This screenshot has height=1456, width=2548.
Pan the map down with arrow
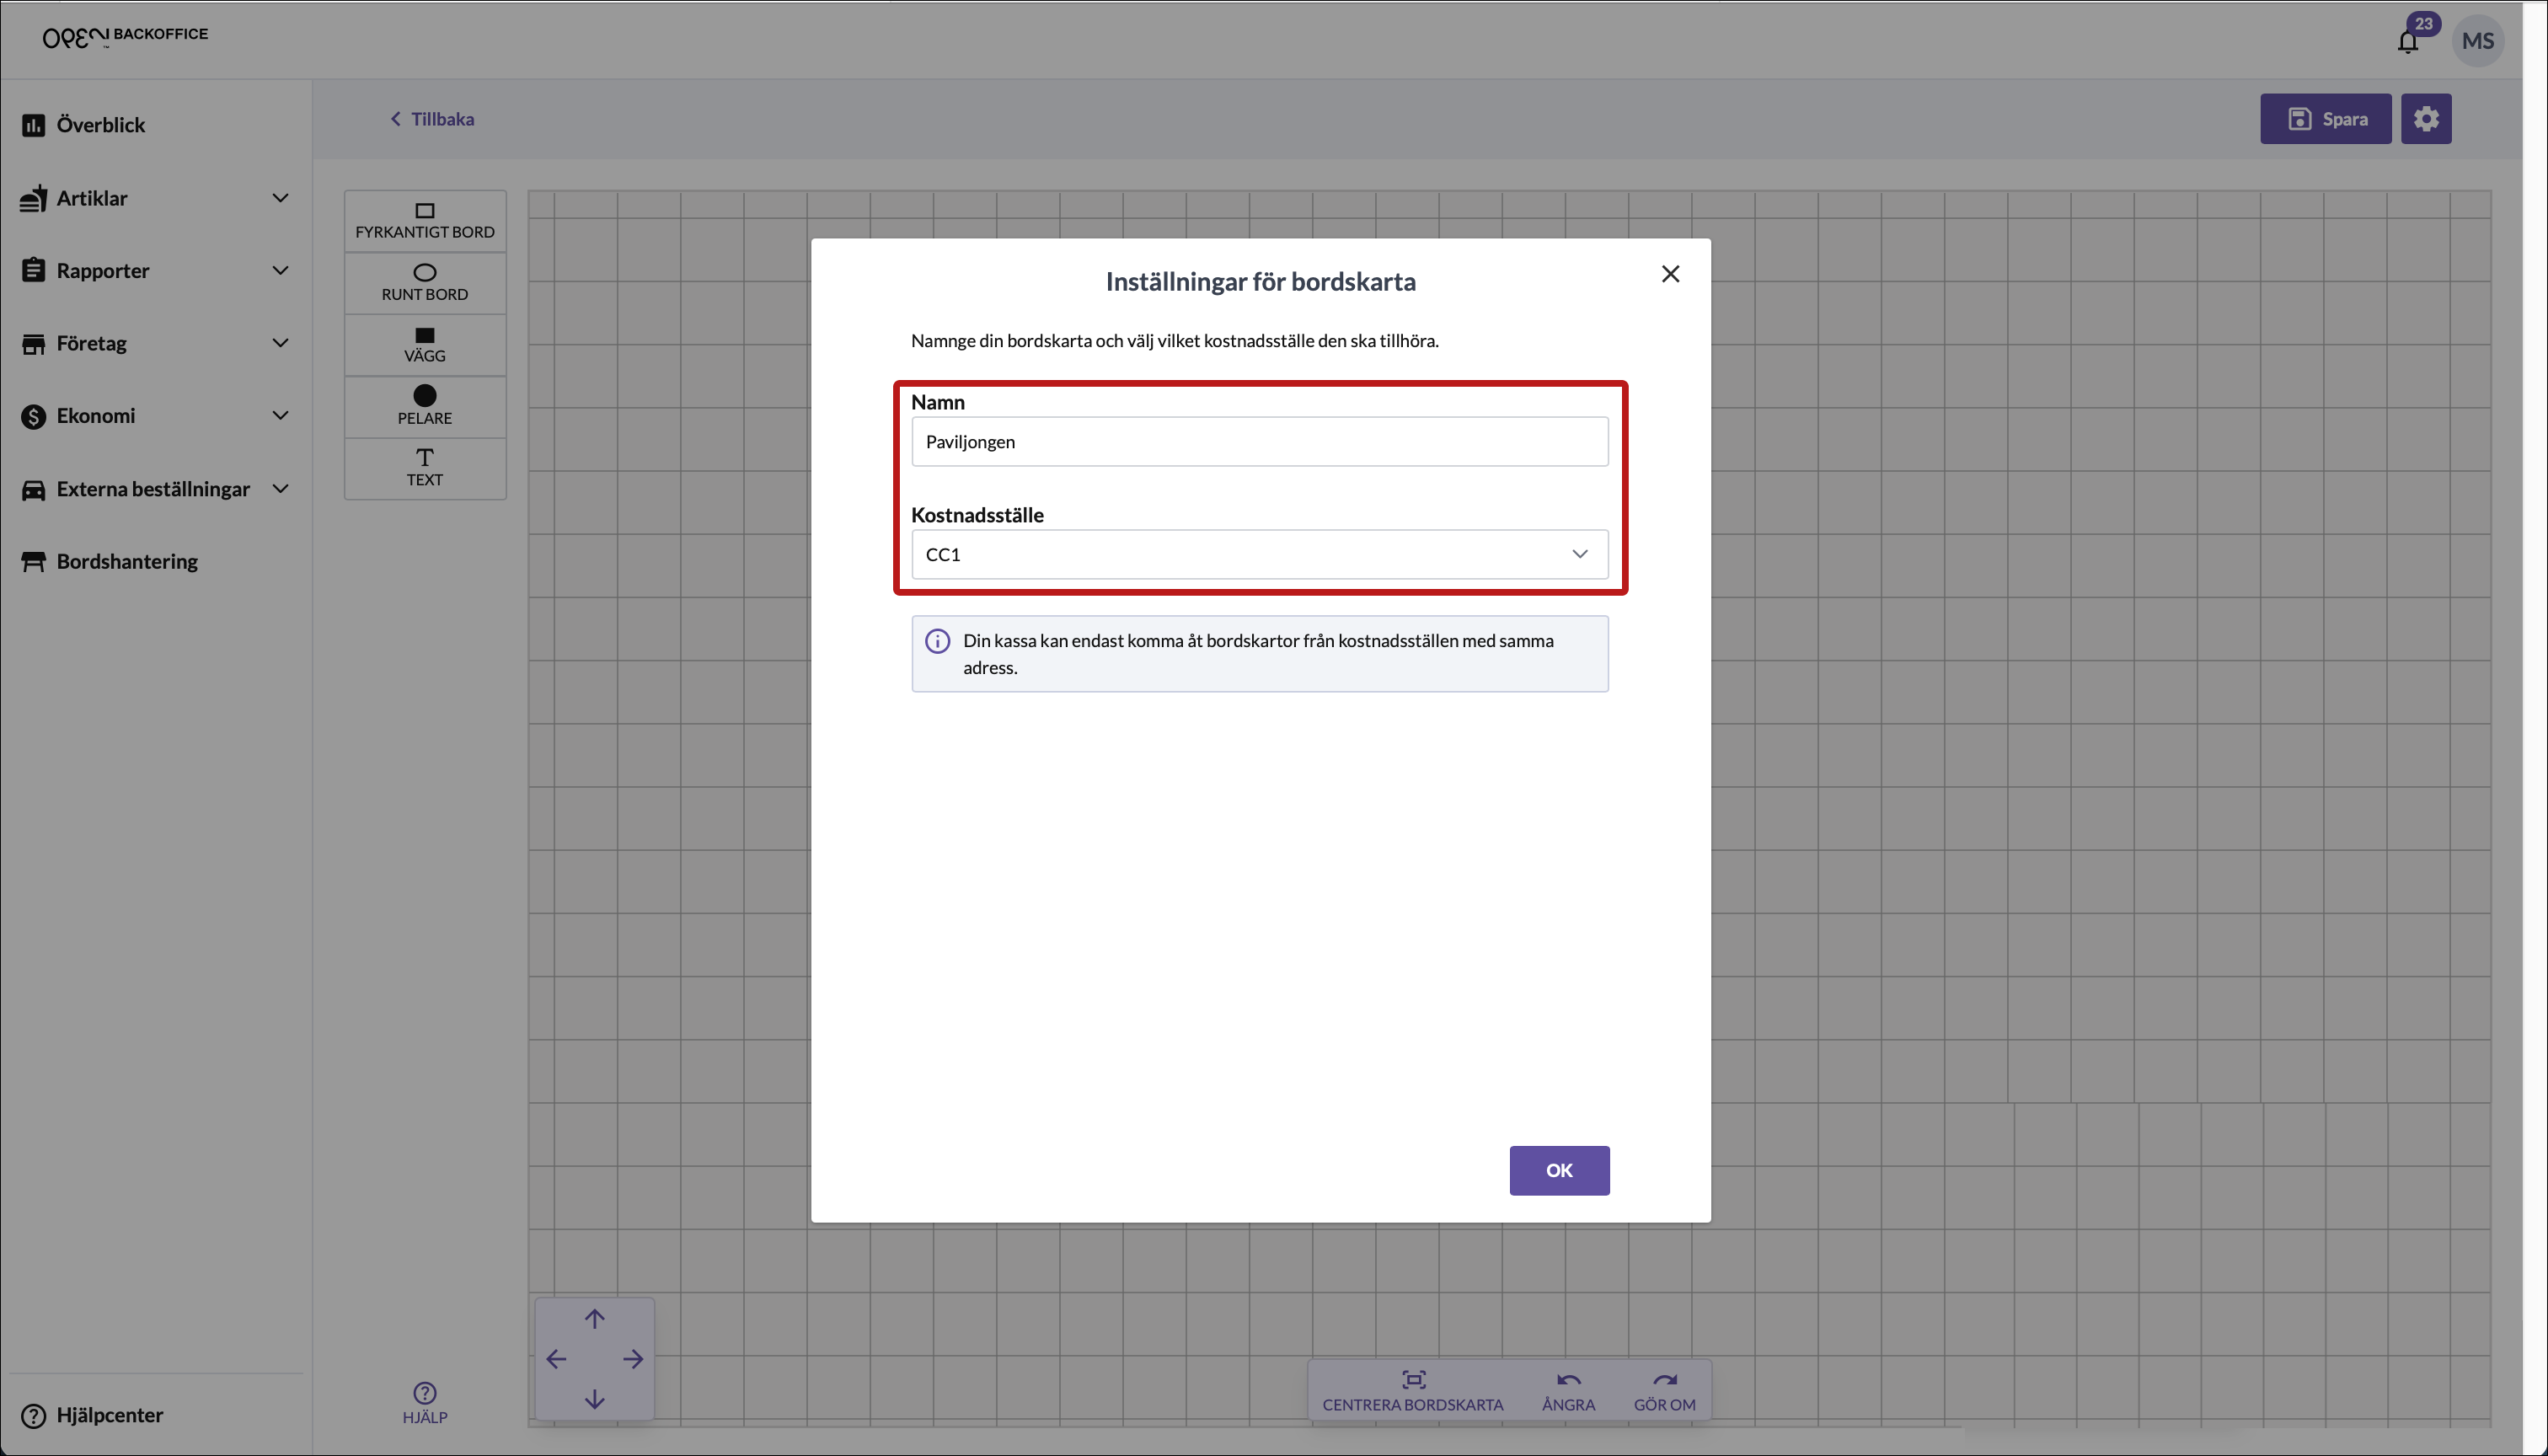click(x=594, y=1399)
